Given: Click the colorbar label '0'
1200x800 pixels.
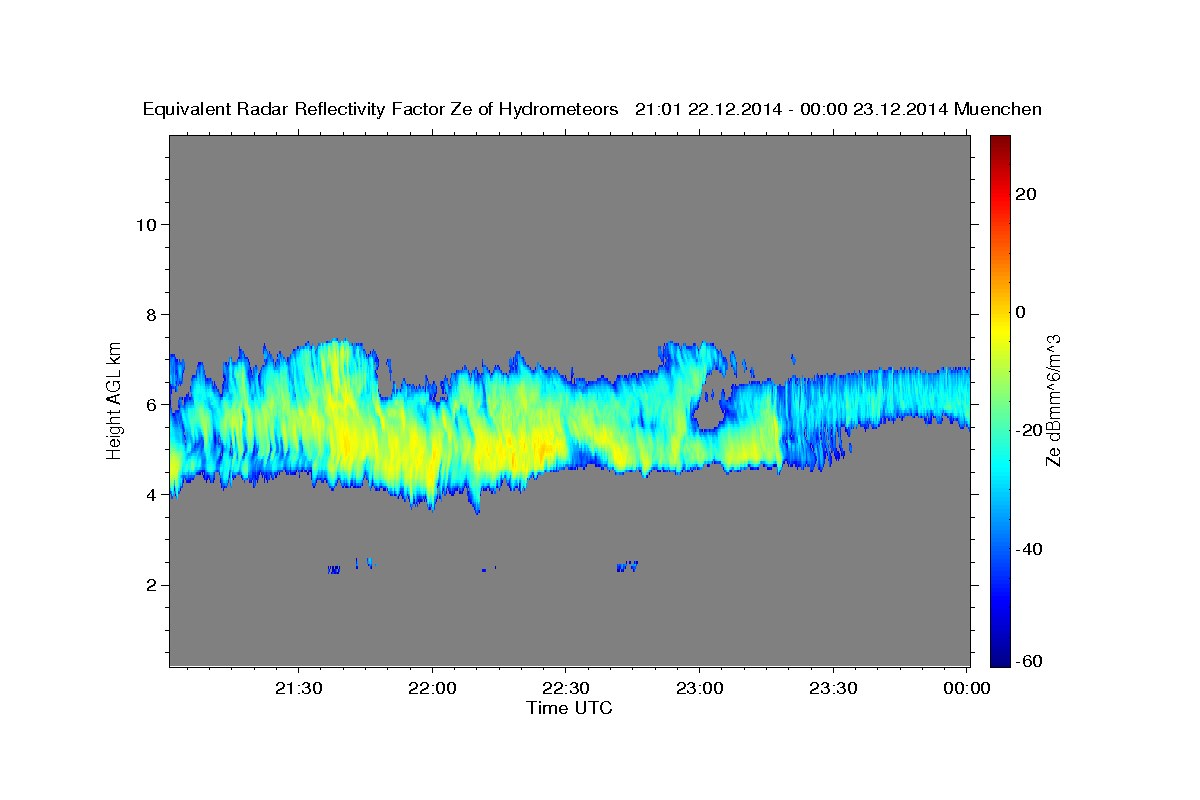Looking at the screenshot, I should 1021,312.
